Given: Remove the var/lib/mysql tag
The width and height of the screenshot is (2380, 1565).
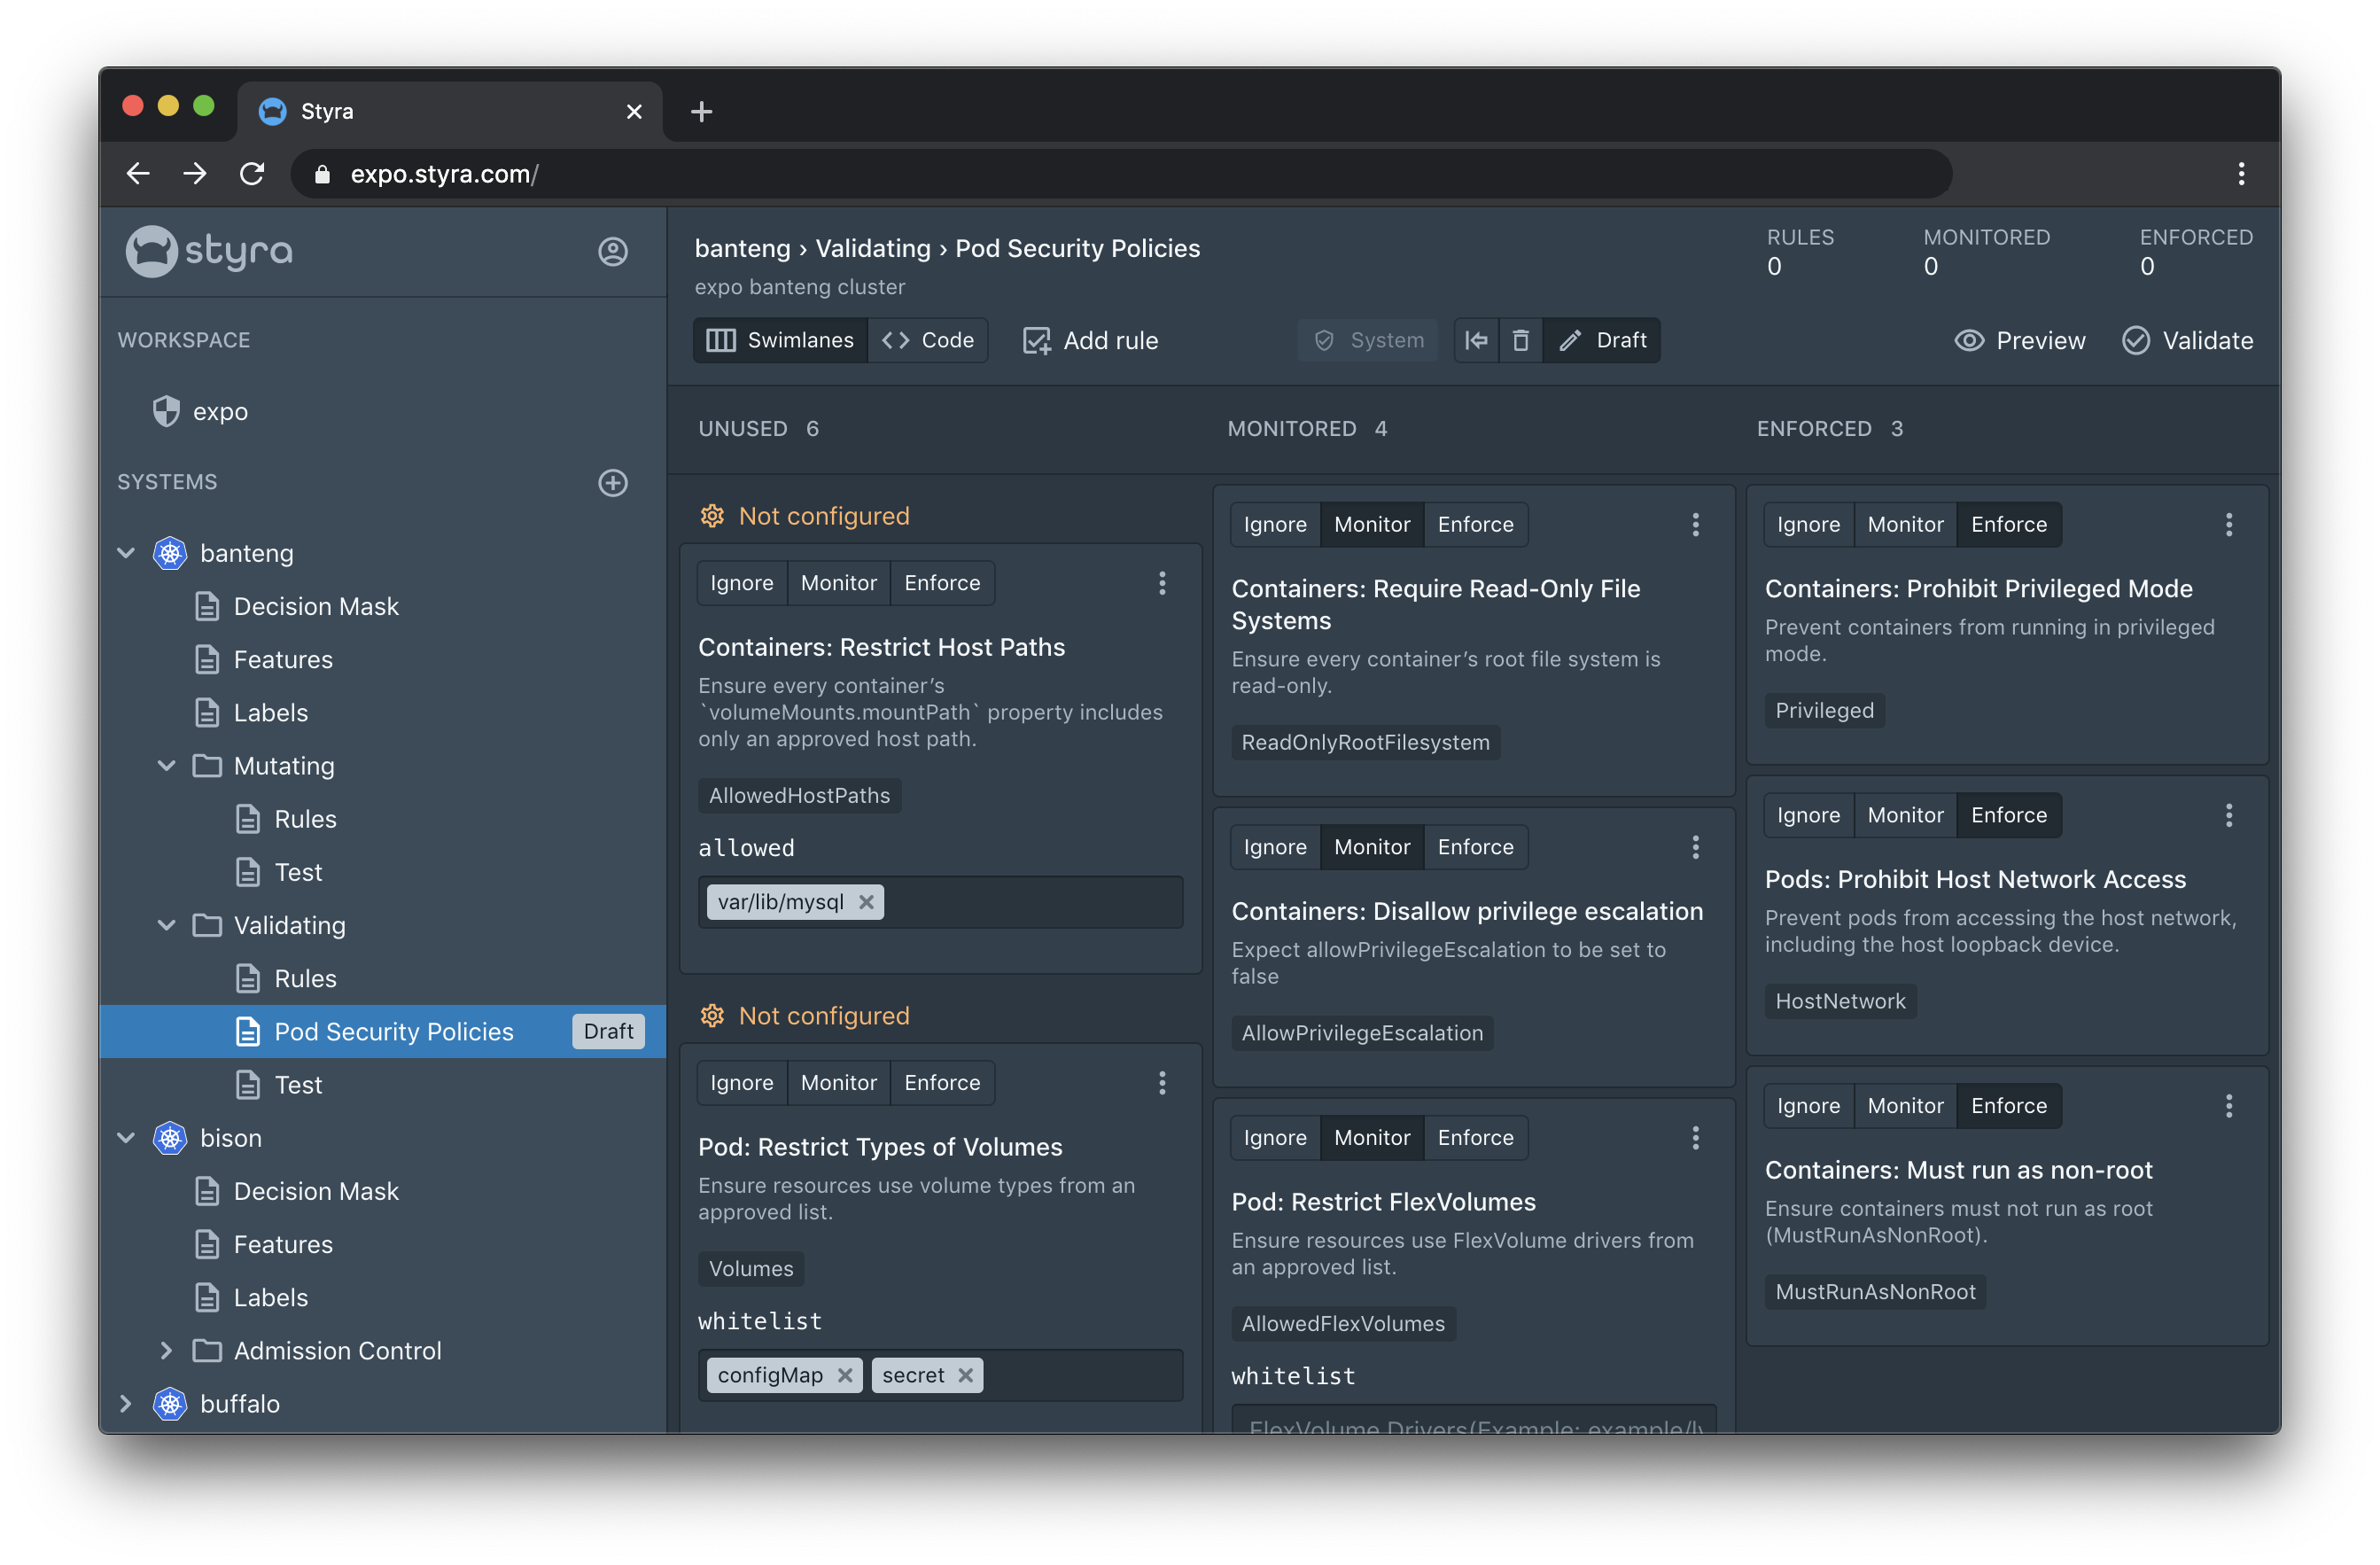Looking at the screenshot, I should coord(866,902).
